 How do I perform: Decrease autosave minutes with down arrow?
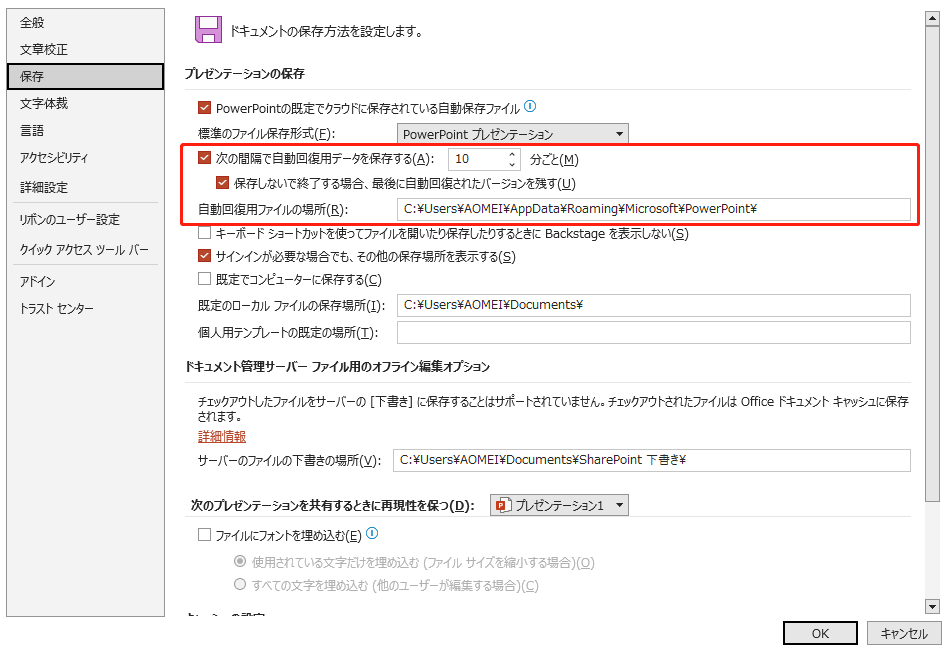(x=512, y=164)
